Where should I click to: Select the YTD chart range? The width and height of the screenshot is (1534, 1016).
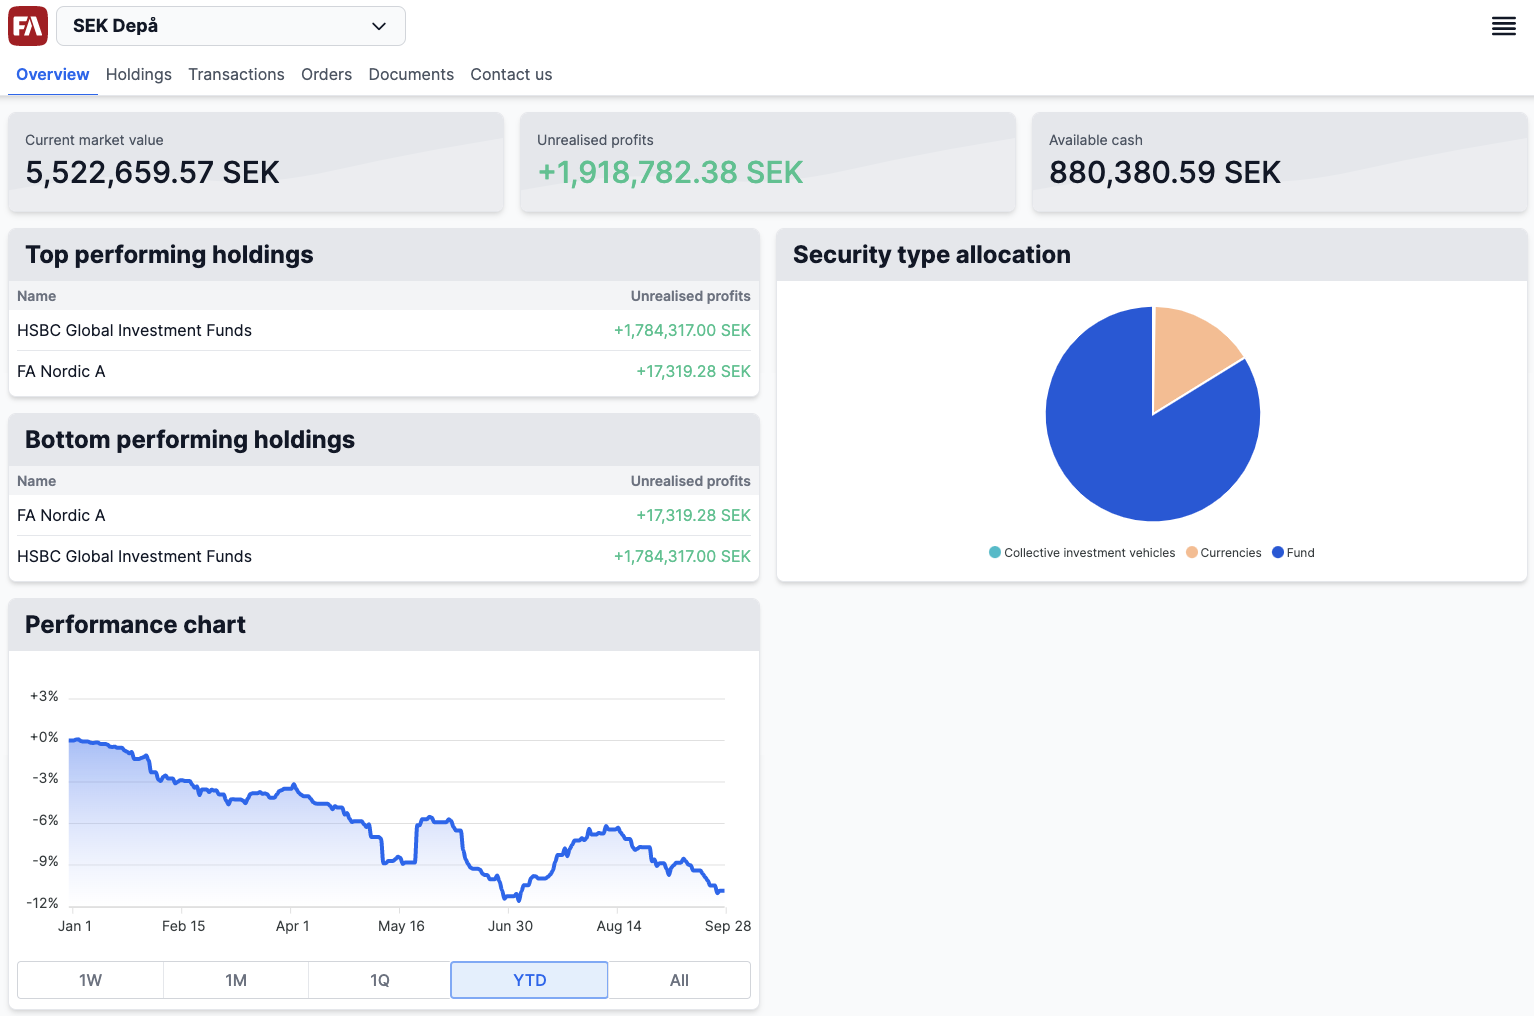(530, 980)
